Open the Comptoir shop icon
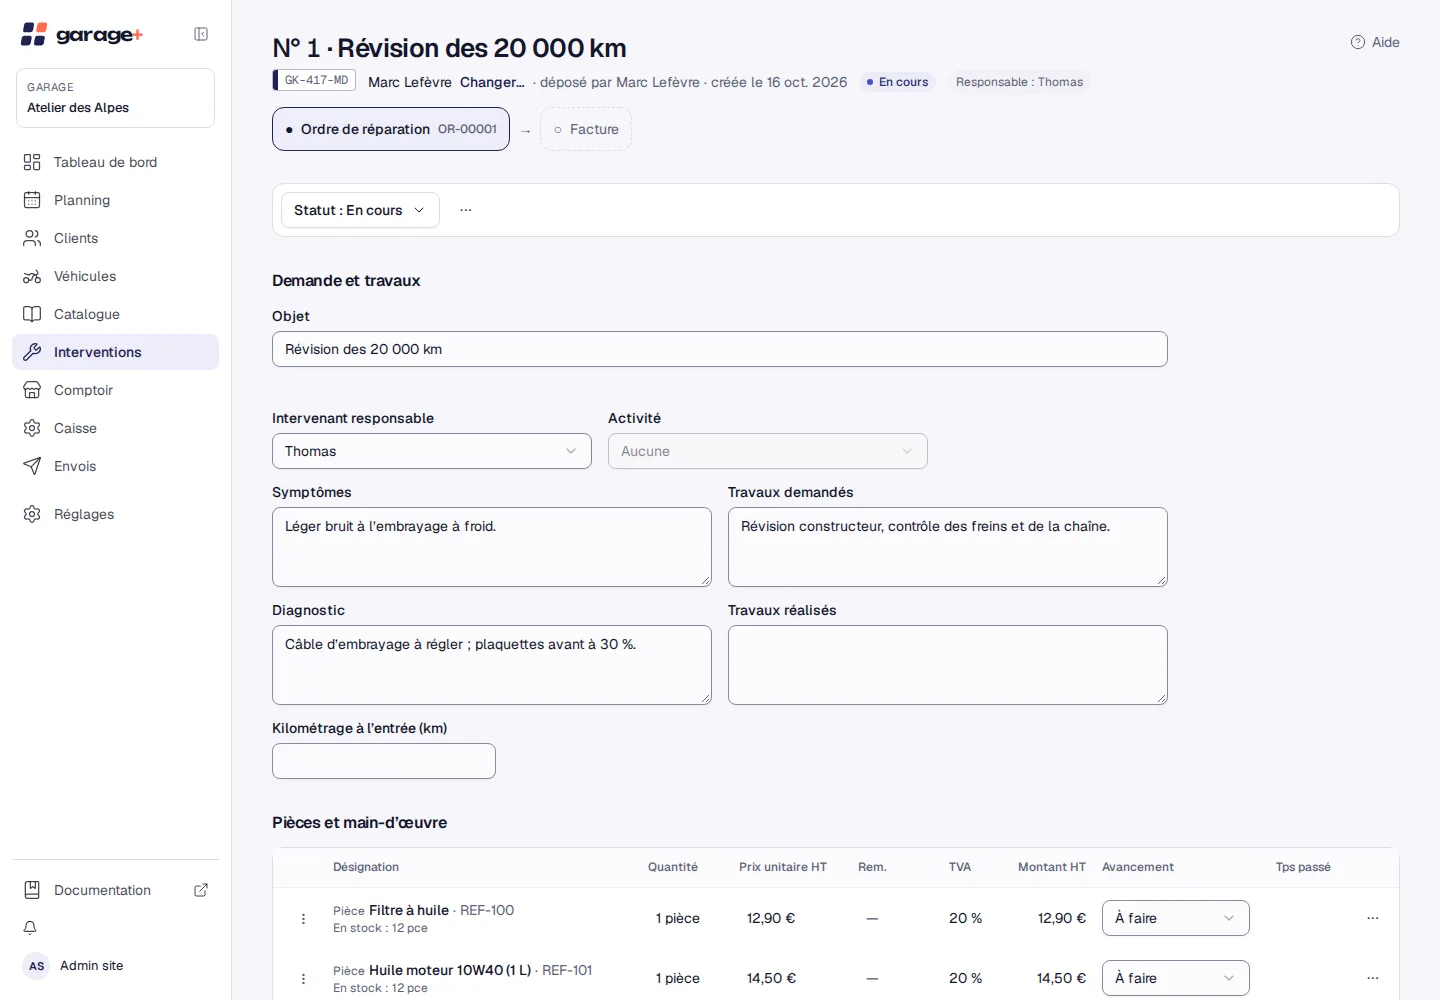This screenshot has height=1000, width=1440. (32, 390)
